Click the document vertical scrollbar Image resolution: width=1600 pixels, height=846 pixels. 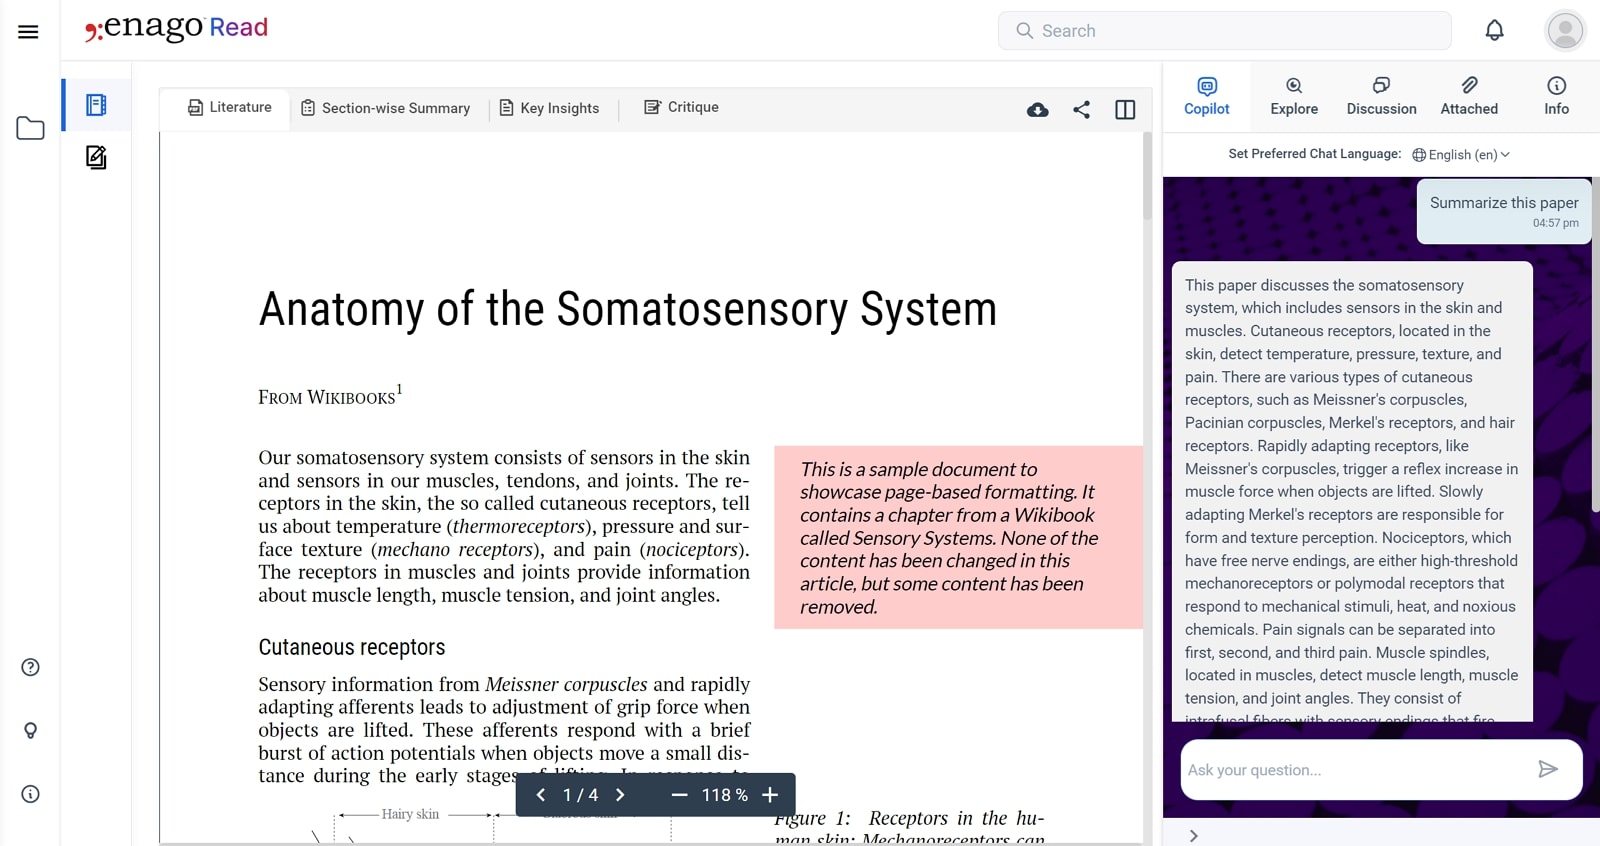(x=1147, y=176)
